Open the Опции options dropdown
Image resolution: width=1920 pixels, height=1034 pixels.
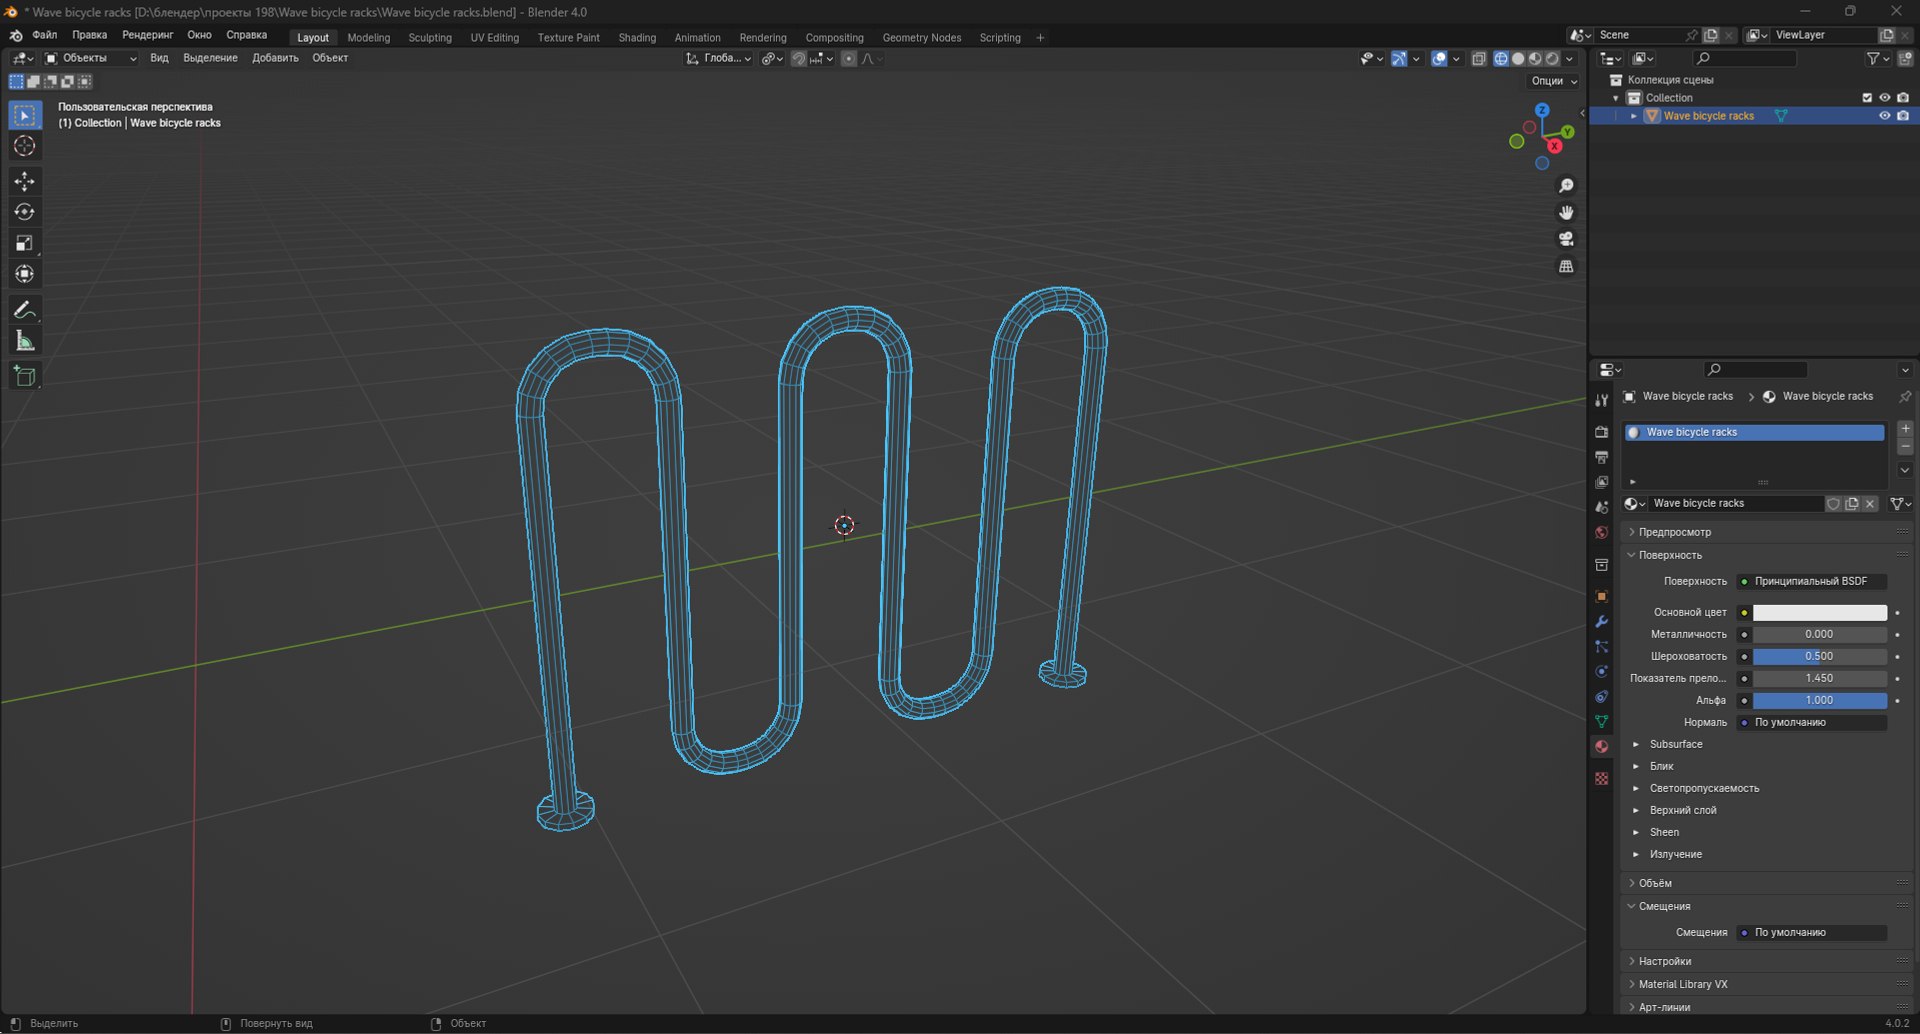pyautogui.click(x=1553, y=81)
